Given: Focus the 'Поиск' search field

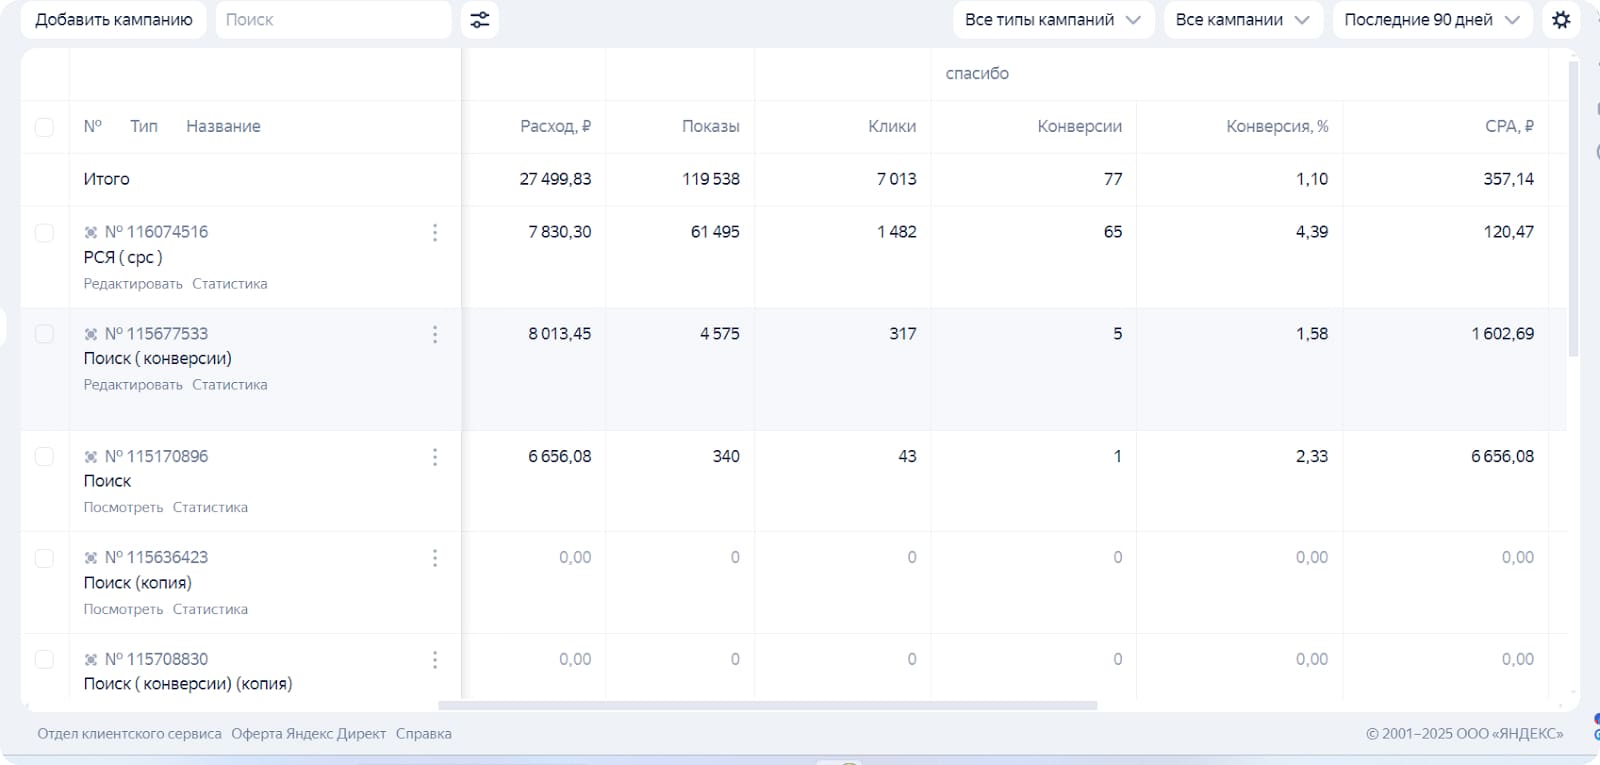Looking at the screenshot, I should tap(333, 20).
